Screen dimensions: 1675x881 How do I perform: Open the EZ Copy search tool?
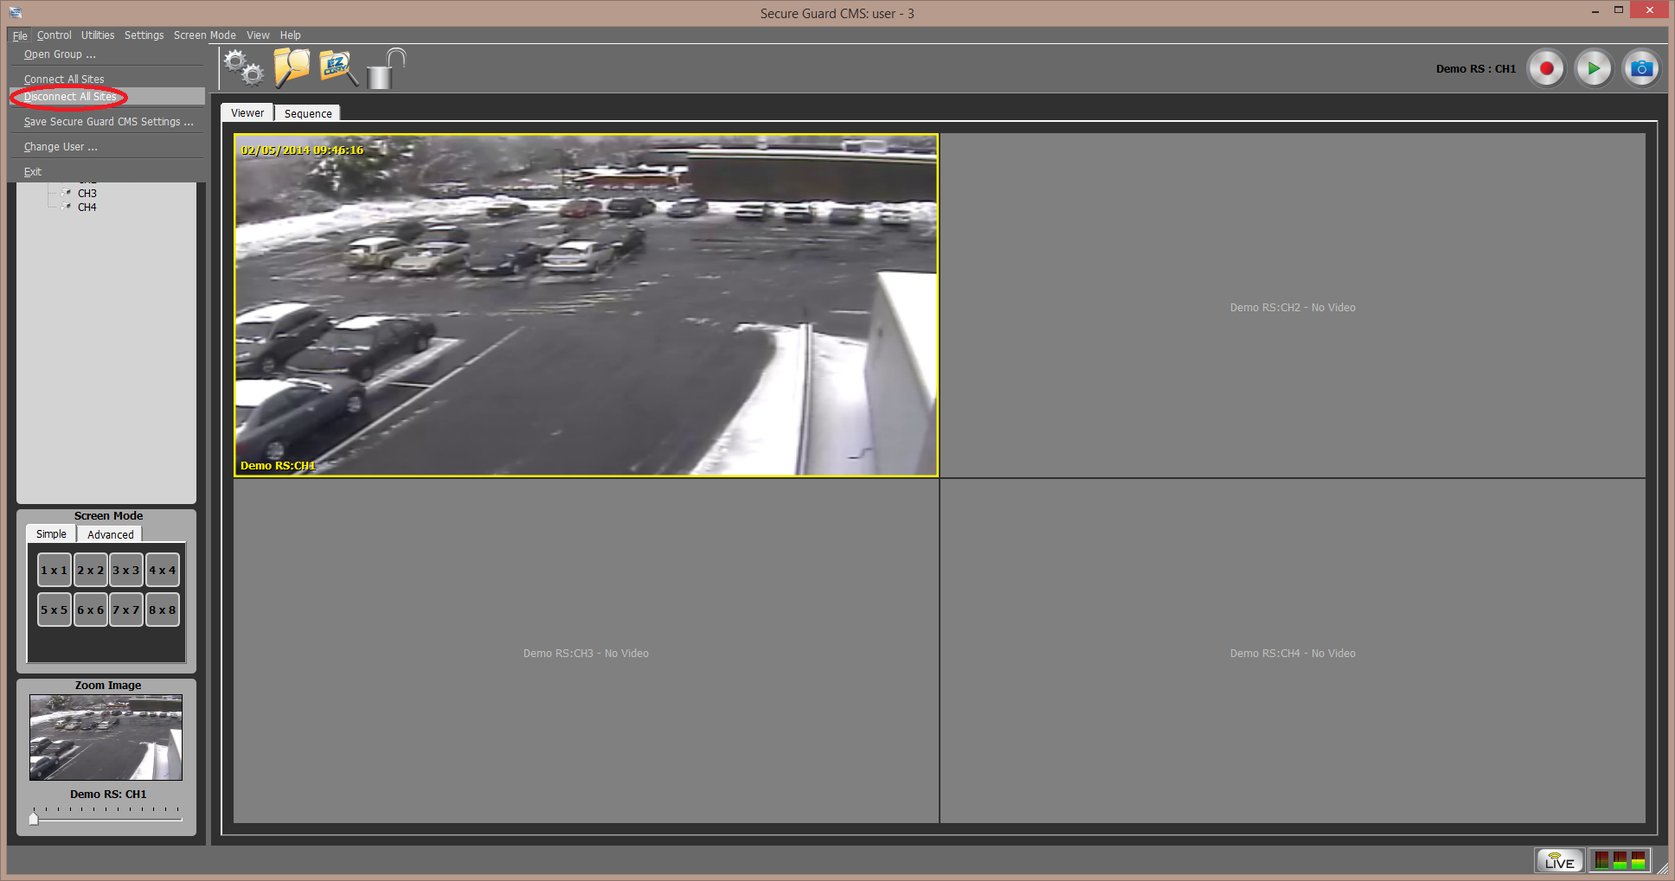pos(338,68)
